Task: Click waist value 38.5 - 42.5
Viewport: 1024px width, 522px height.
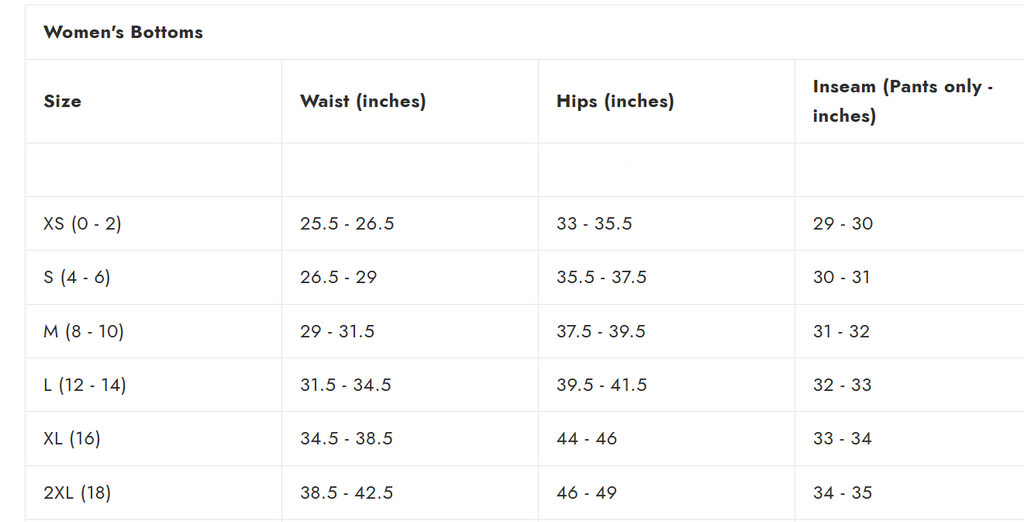Action: pyautogui.click(x=346, y=492)
